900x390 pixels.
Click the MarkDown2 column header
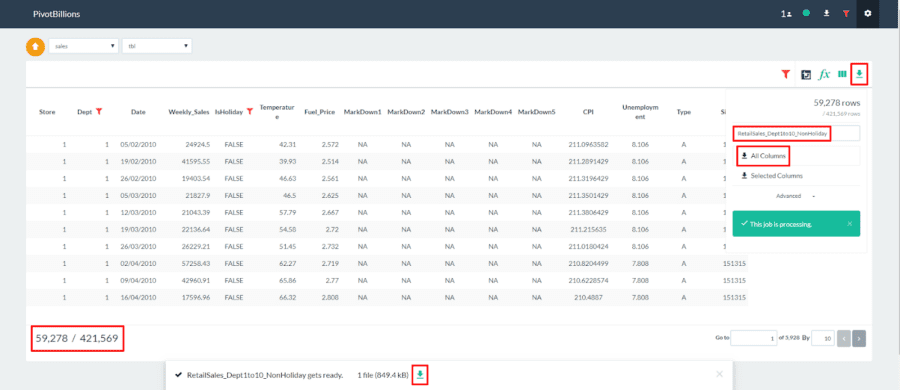click(406, 112)
